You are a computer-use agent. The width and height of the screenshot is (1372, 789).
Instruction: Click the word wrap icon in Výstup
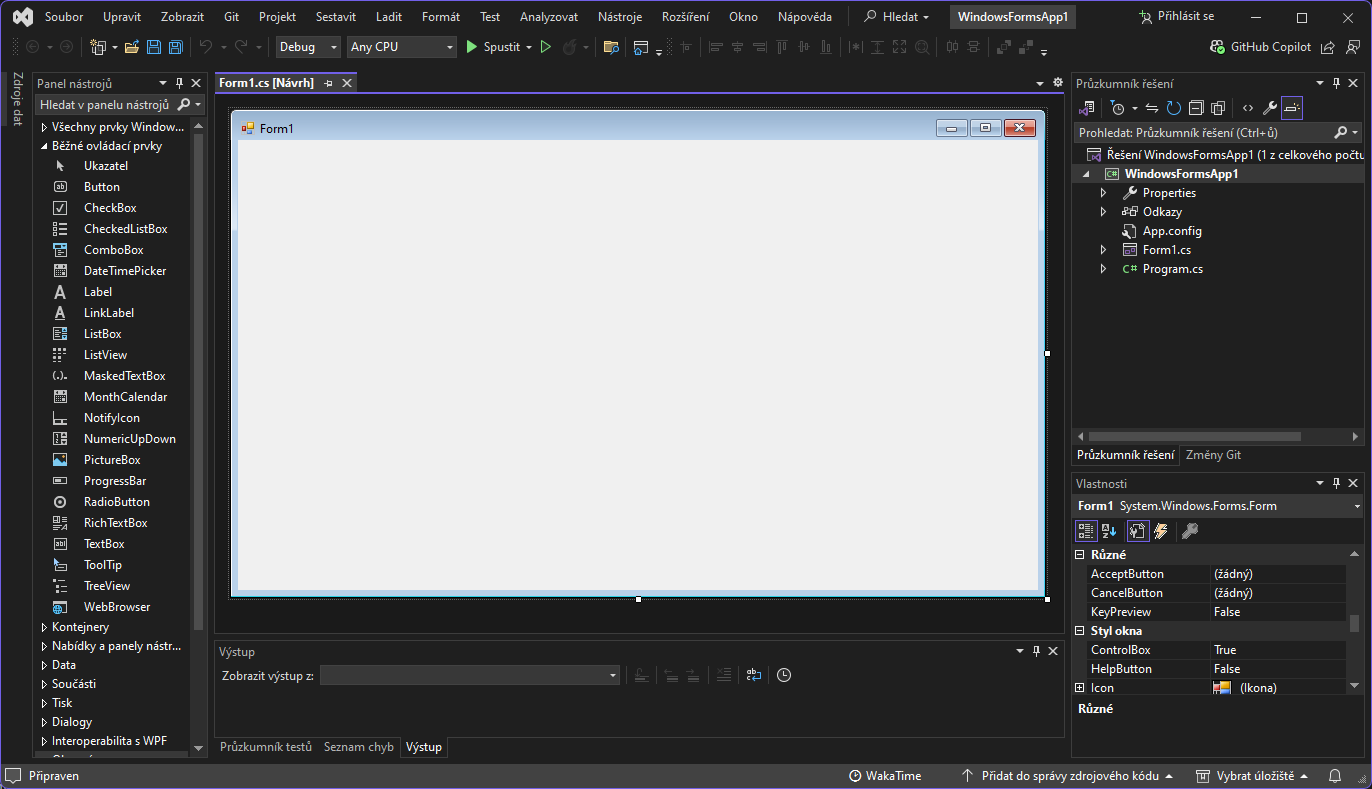[754, 675]
